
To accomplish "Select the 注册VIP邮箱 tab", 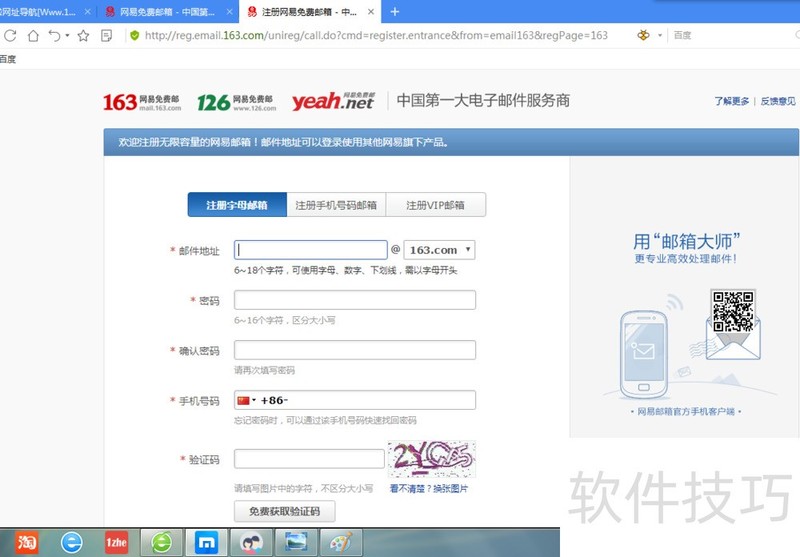I will tap(436, 205).
